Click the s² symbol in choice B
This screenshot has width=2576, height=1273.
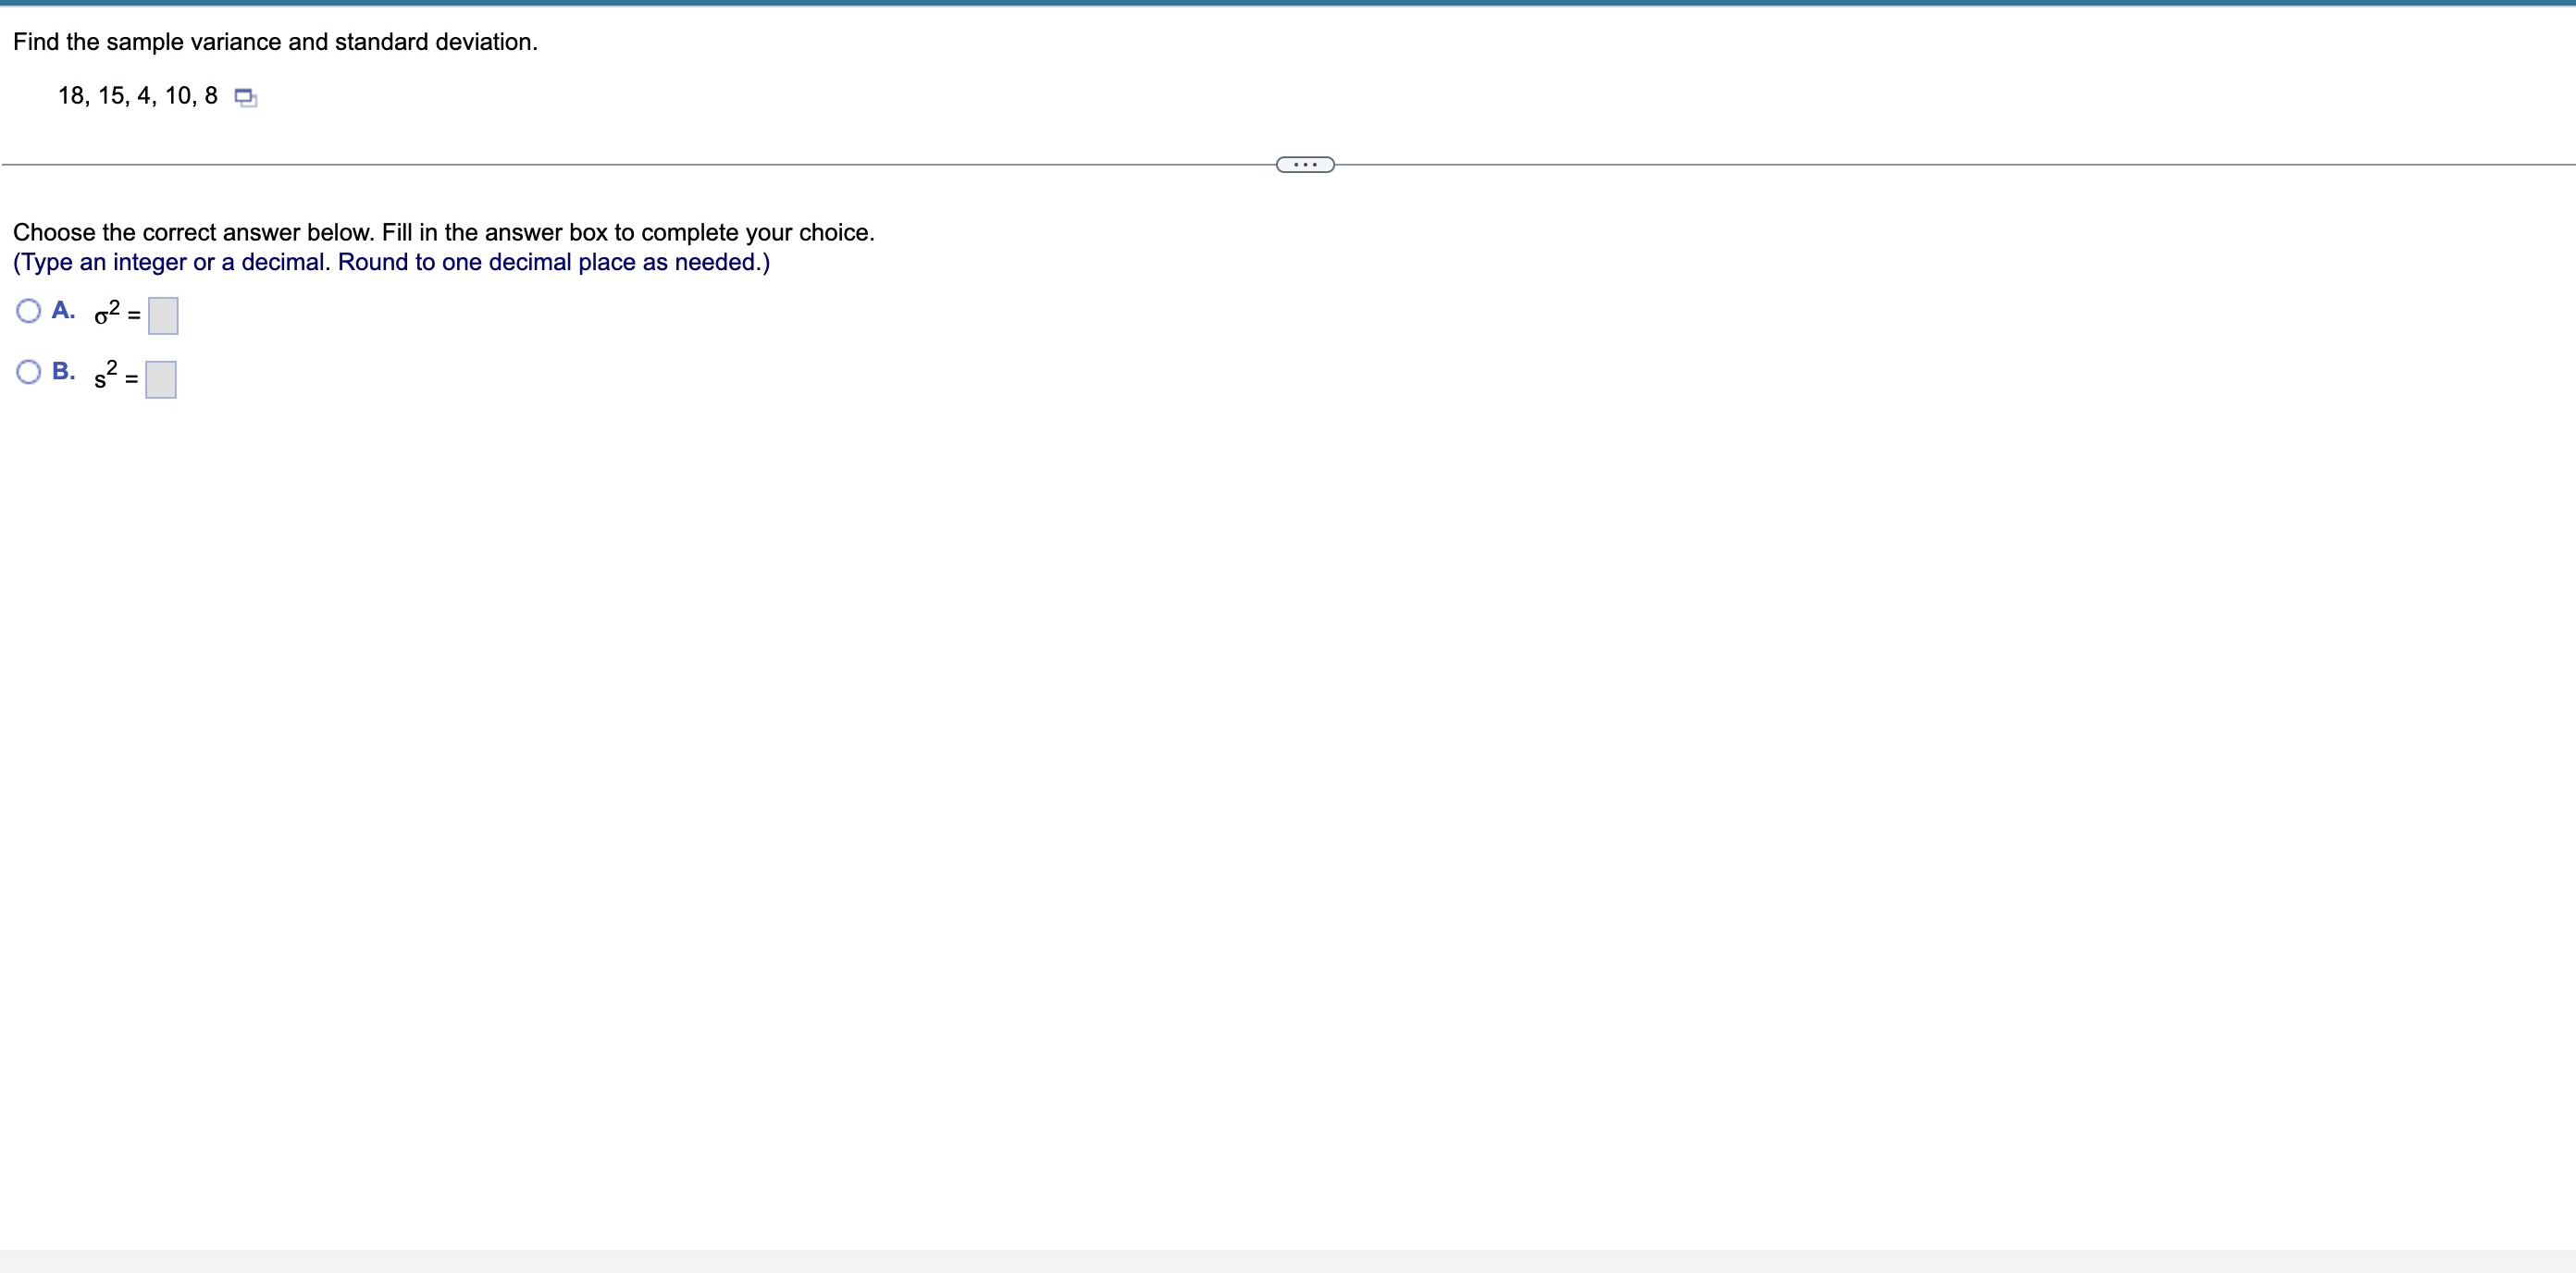tap(105, 375)
